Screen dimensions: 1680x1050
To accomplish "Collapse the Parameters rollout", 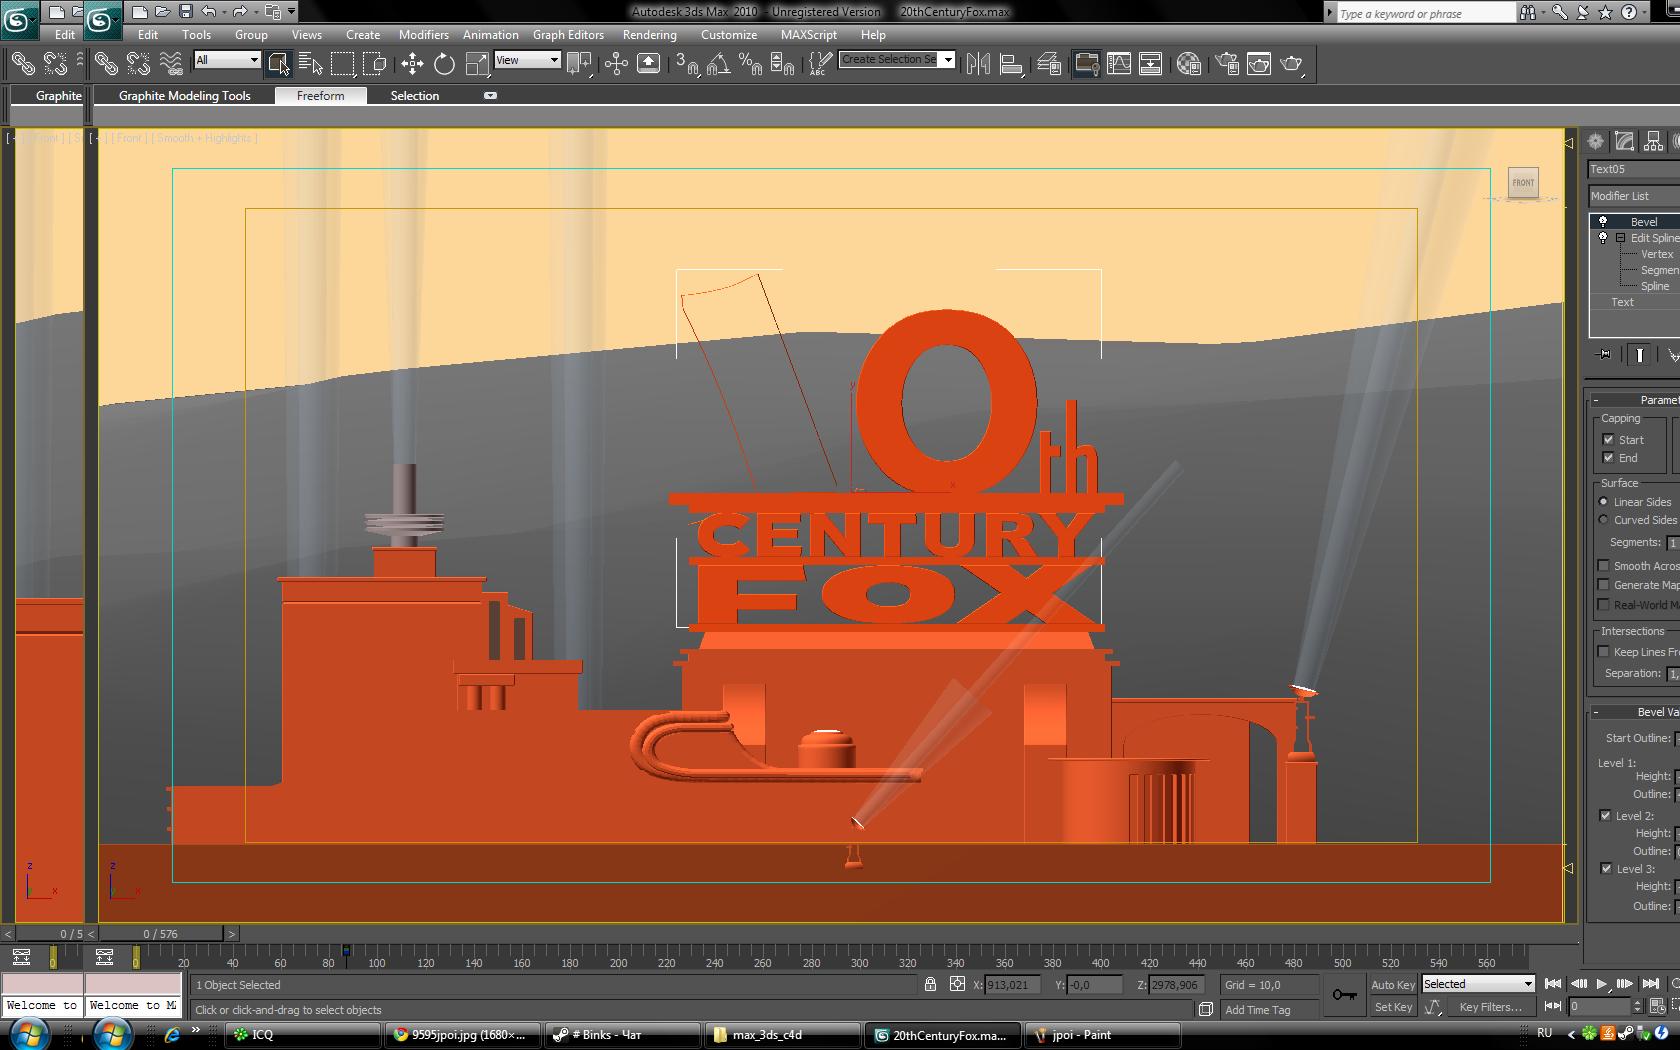I will click(x=1637, y=400).
